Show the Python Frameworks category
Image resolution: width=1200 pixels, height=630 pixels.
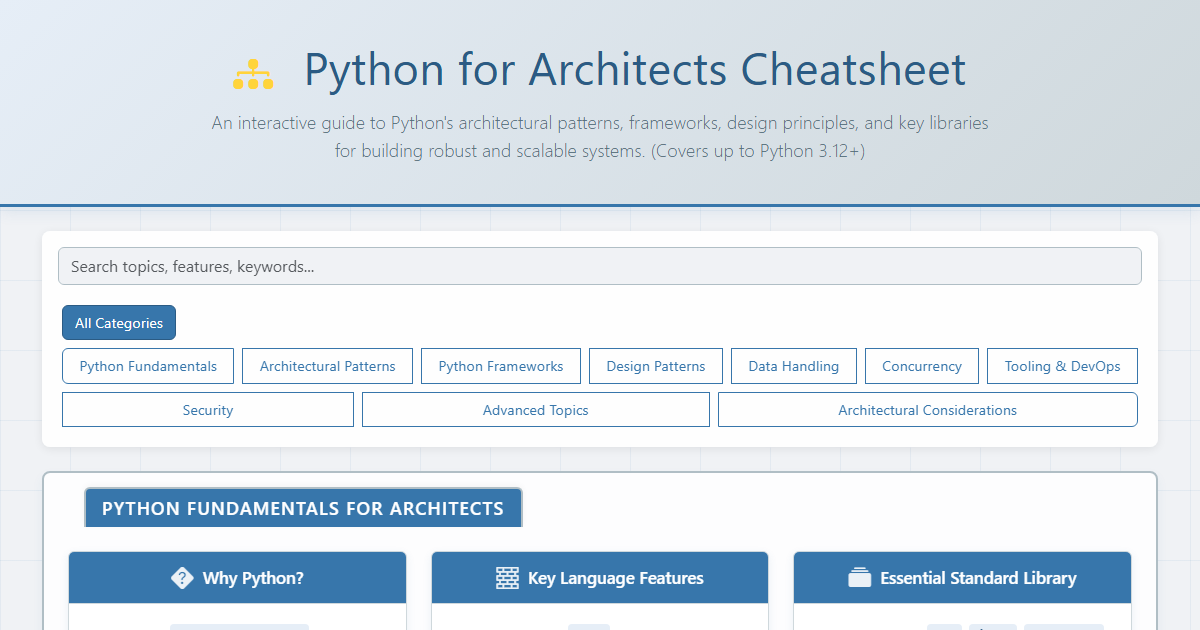click(501, 366)
